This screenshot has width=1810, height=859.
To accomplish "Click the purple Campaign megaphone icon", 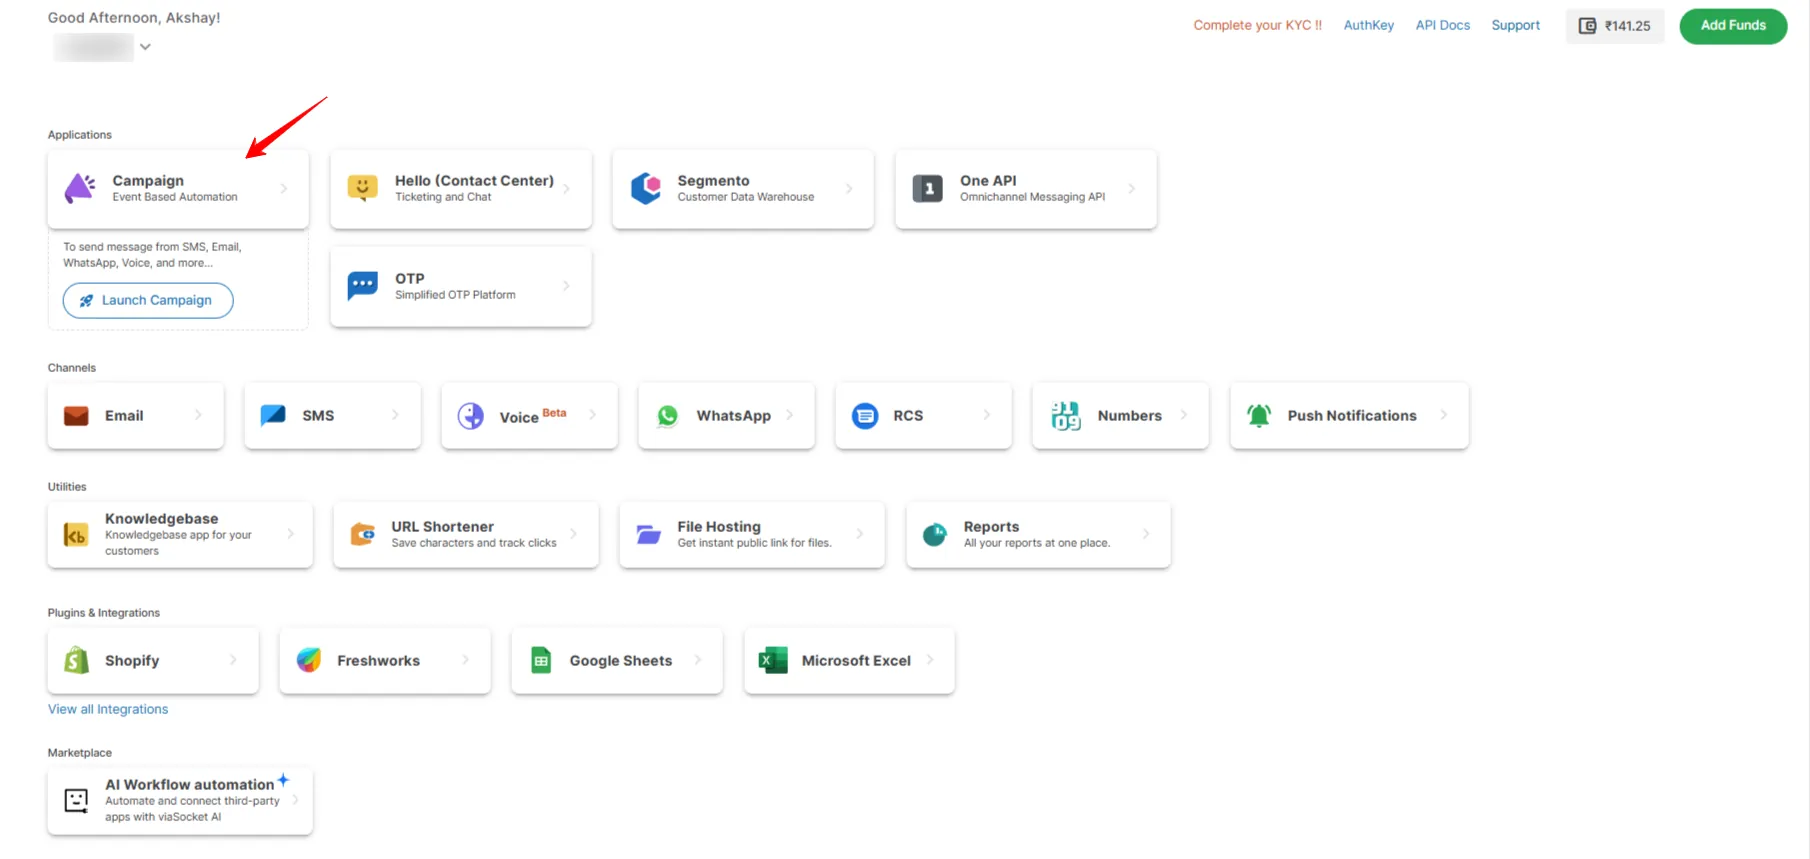I will click(x=80, y=188).
